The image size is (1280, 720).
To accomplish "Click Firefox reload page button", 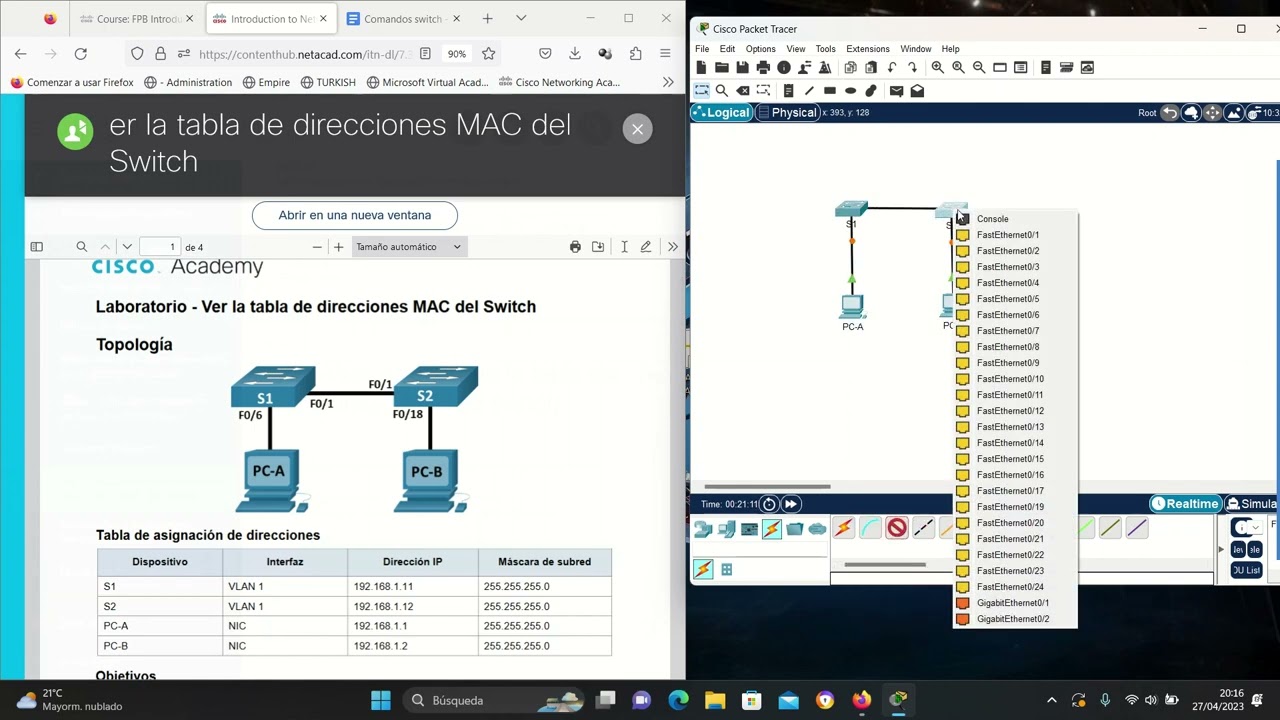I will [x=81, y=54].
